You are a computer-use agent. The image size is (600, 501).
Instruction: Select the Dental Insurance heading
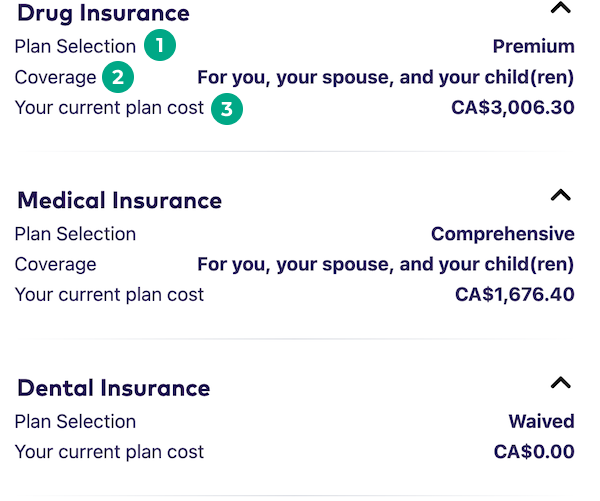tap(113, 388)
